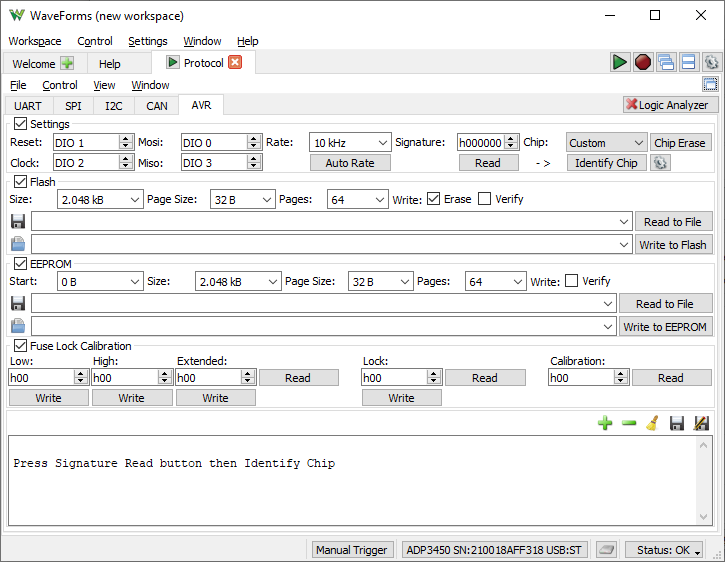This screenshot has height=562, width=725.
Task: Click the device icon in status bar
Action: pyautogui.click(x=606, y=550)
